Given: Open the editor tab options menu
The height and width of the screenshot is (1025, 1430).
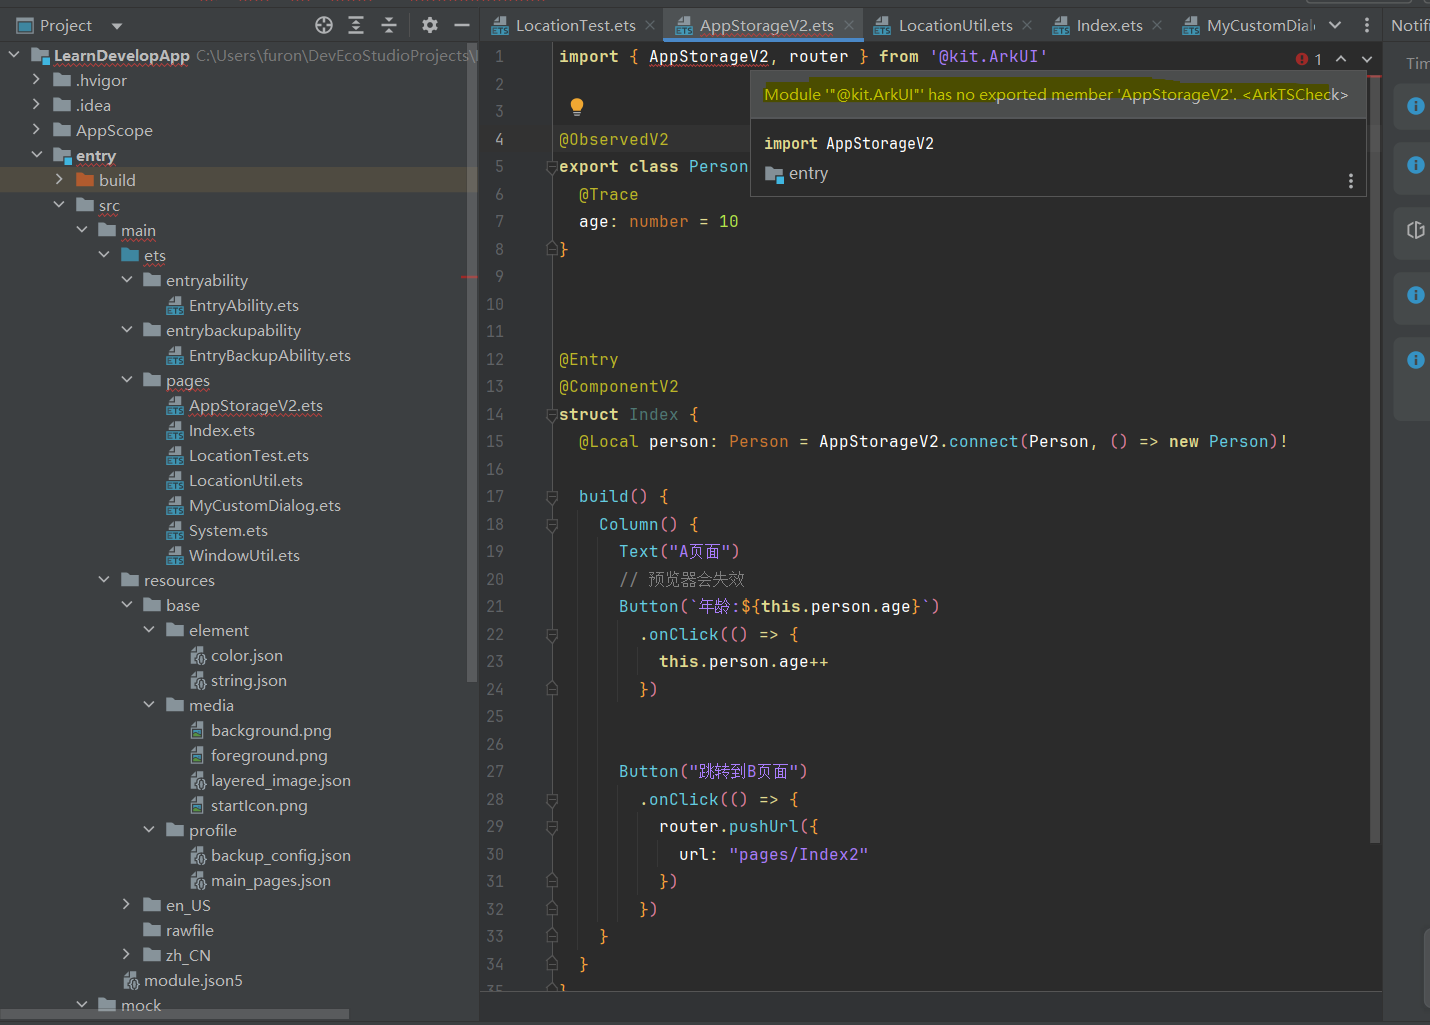Looking at the screenshot, I should tap(1367, 25).
